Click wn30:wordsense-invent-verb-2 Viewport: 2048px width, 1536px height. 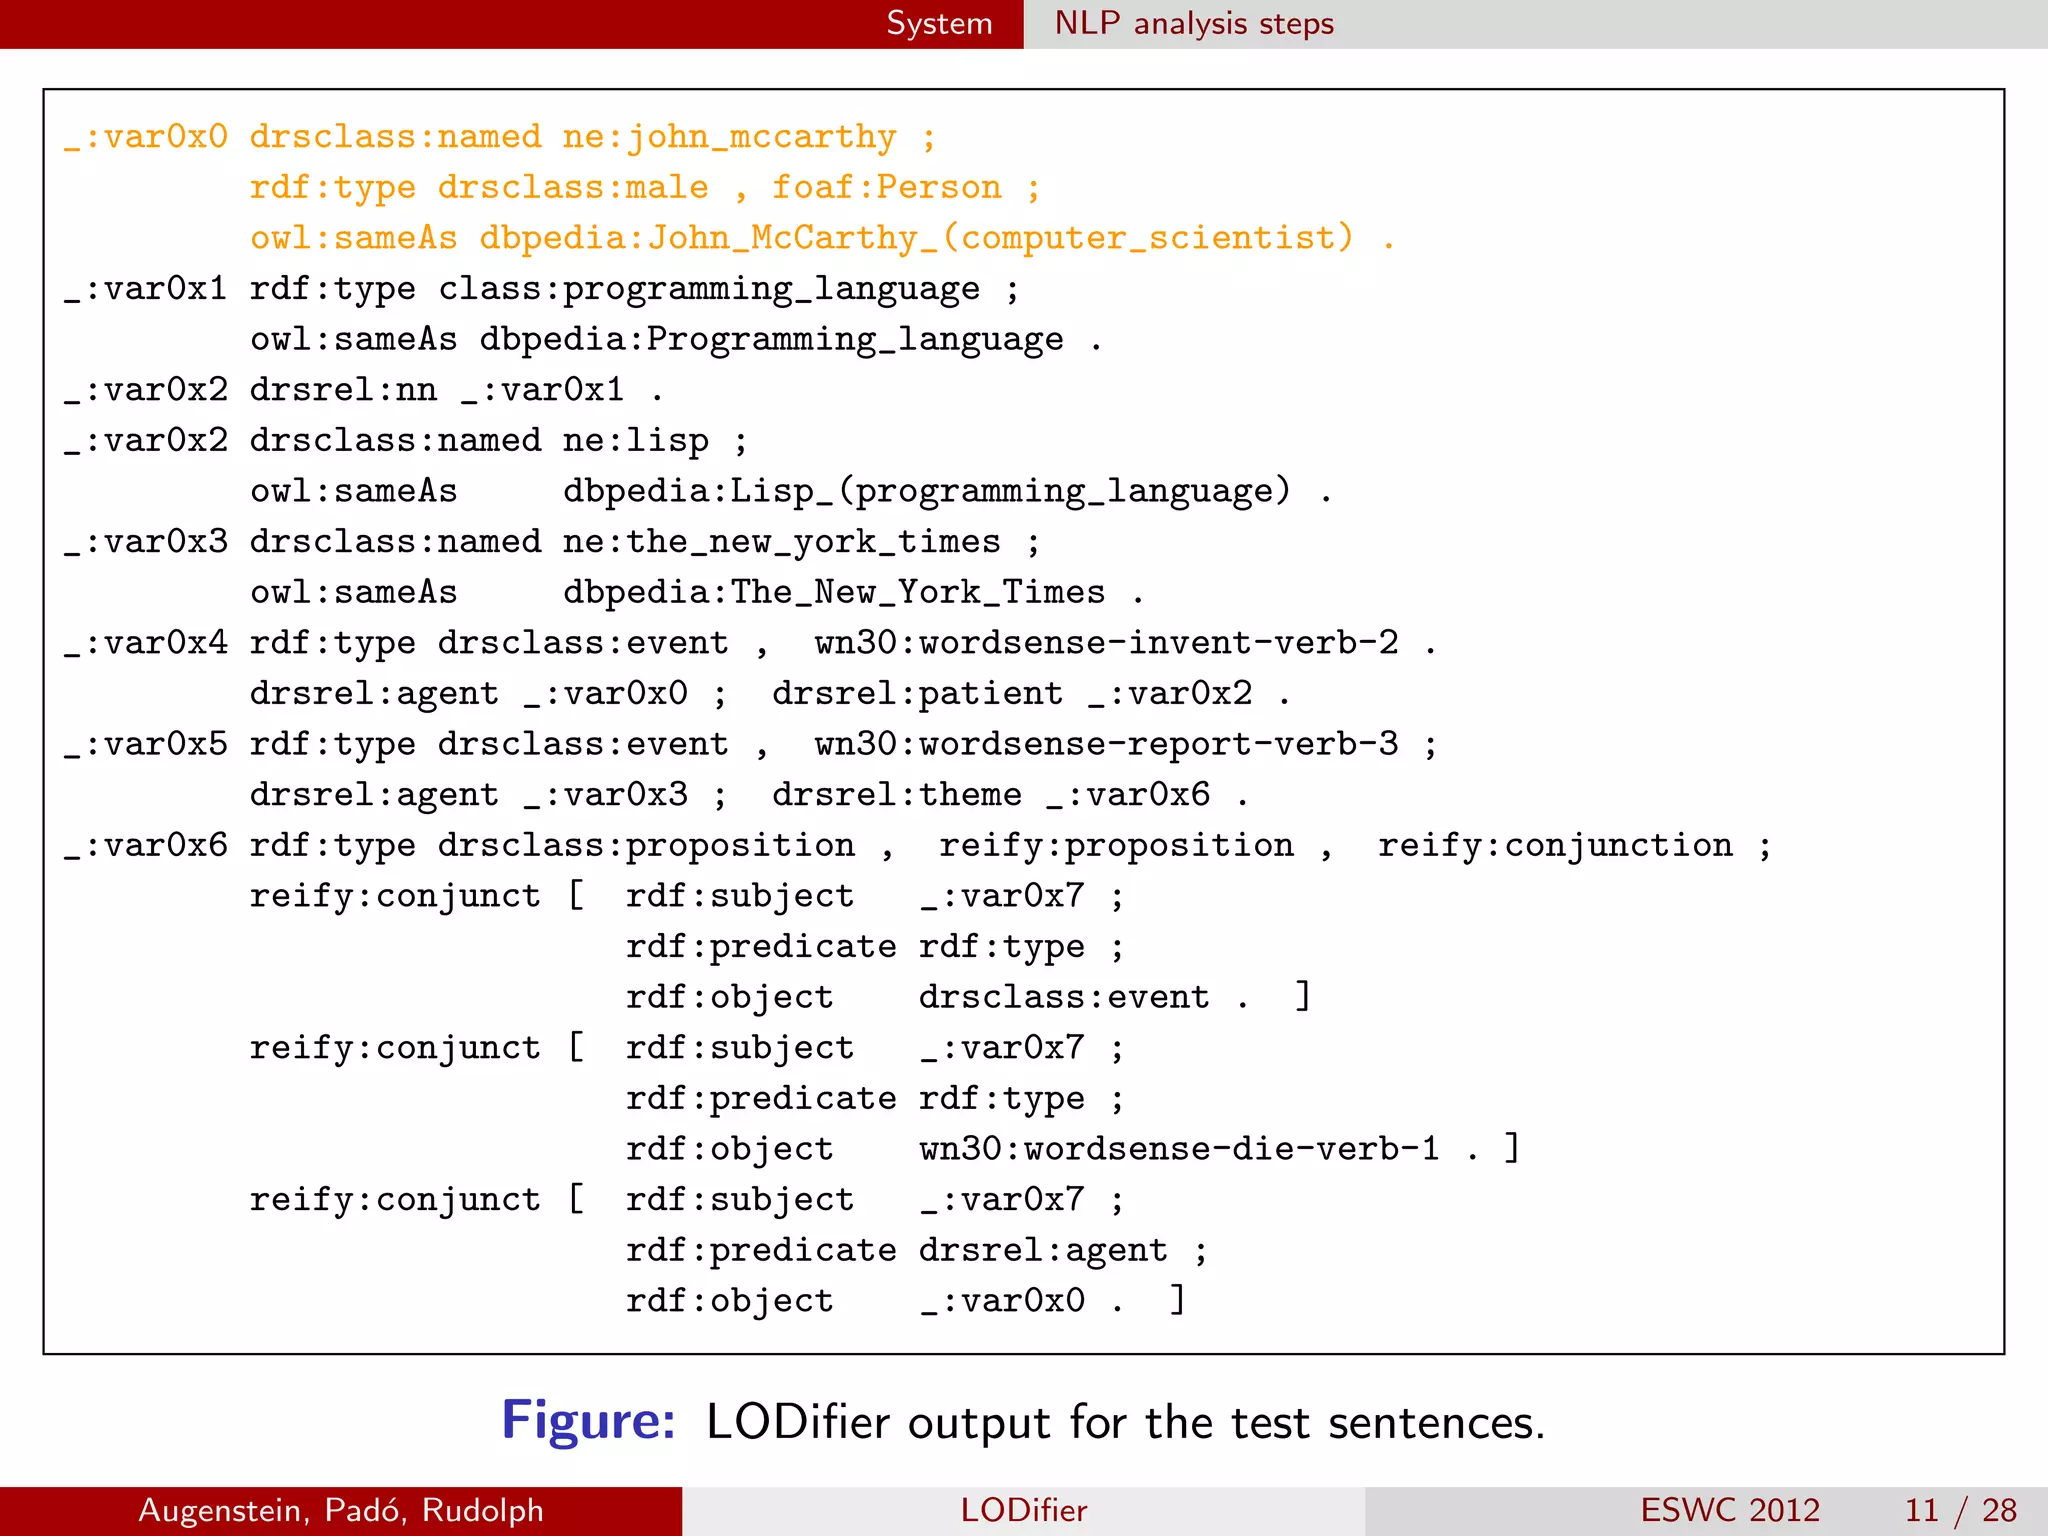(x=1107, y=643)
